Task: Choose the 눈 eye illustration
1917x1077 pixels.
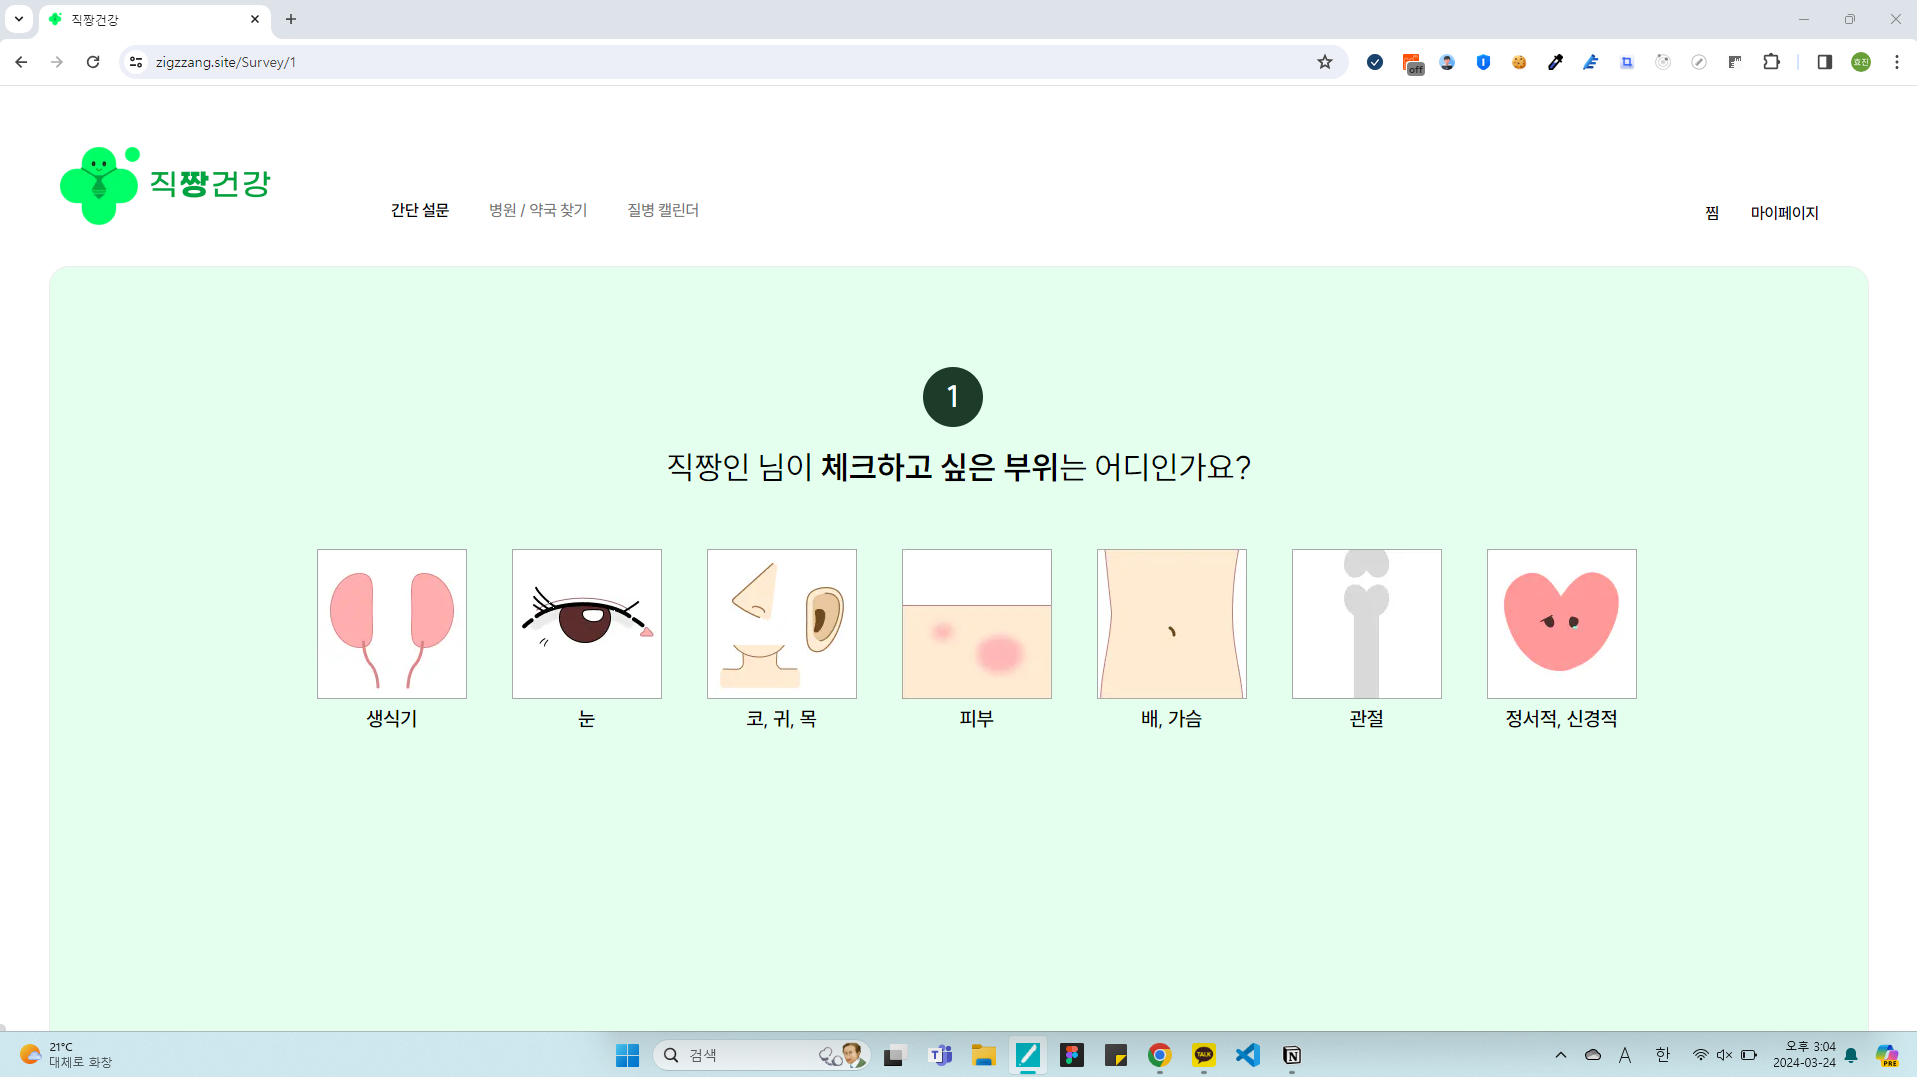Action: coord(586,623)
